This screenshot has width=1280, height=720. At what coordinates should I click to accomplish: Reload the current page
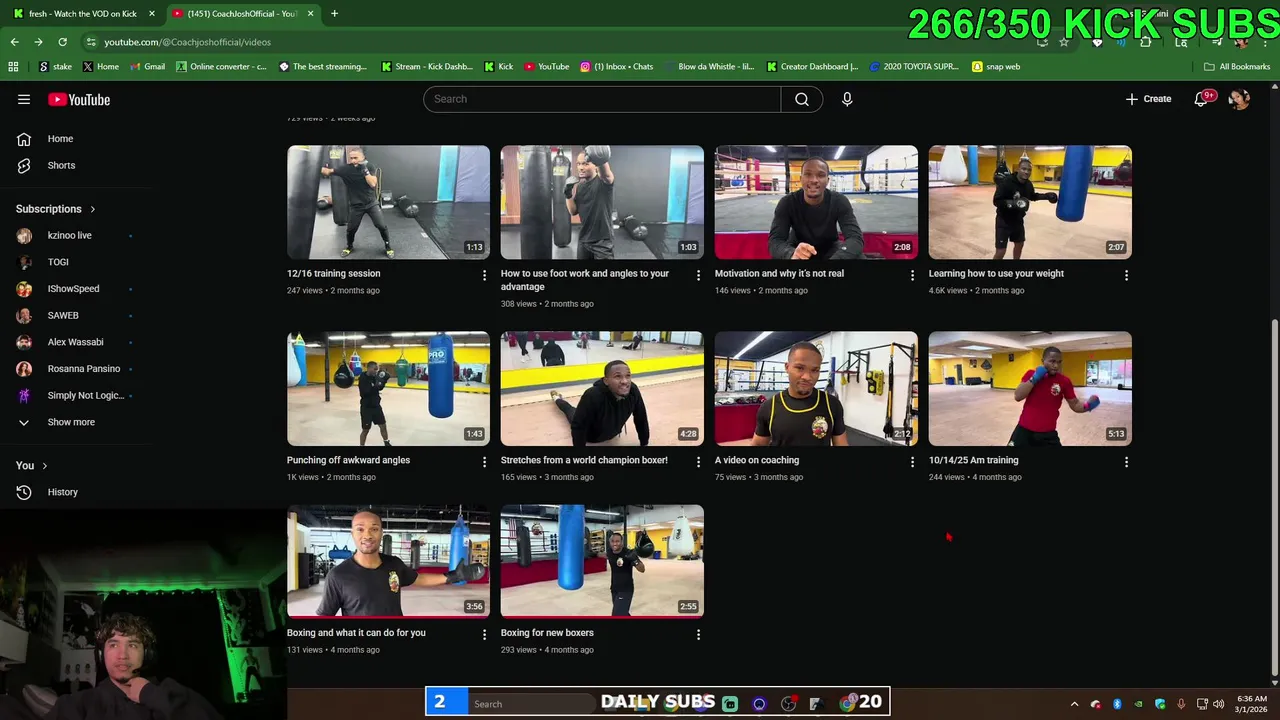[62, 42]
